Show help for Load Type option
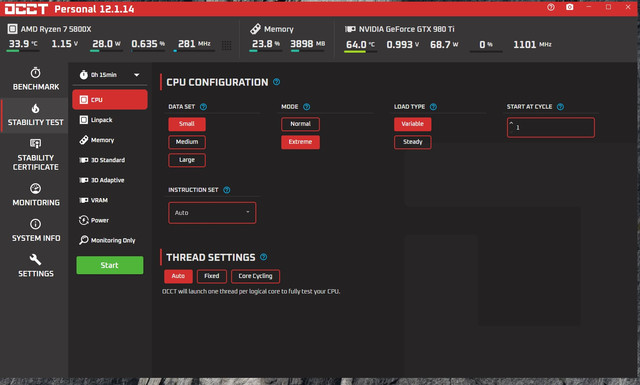 (x=433, y=107)
